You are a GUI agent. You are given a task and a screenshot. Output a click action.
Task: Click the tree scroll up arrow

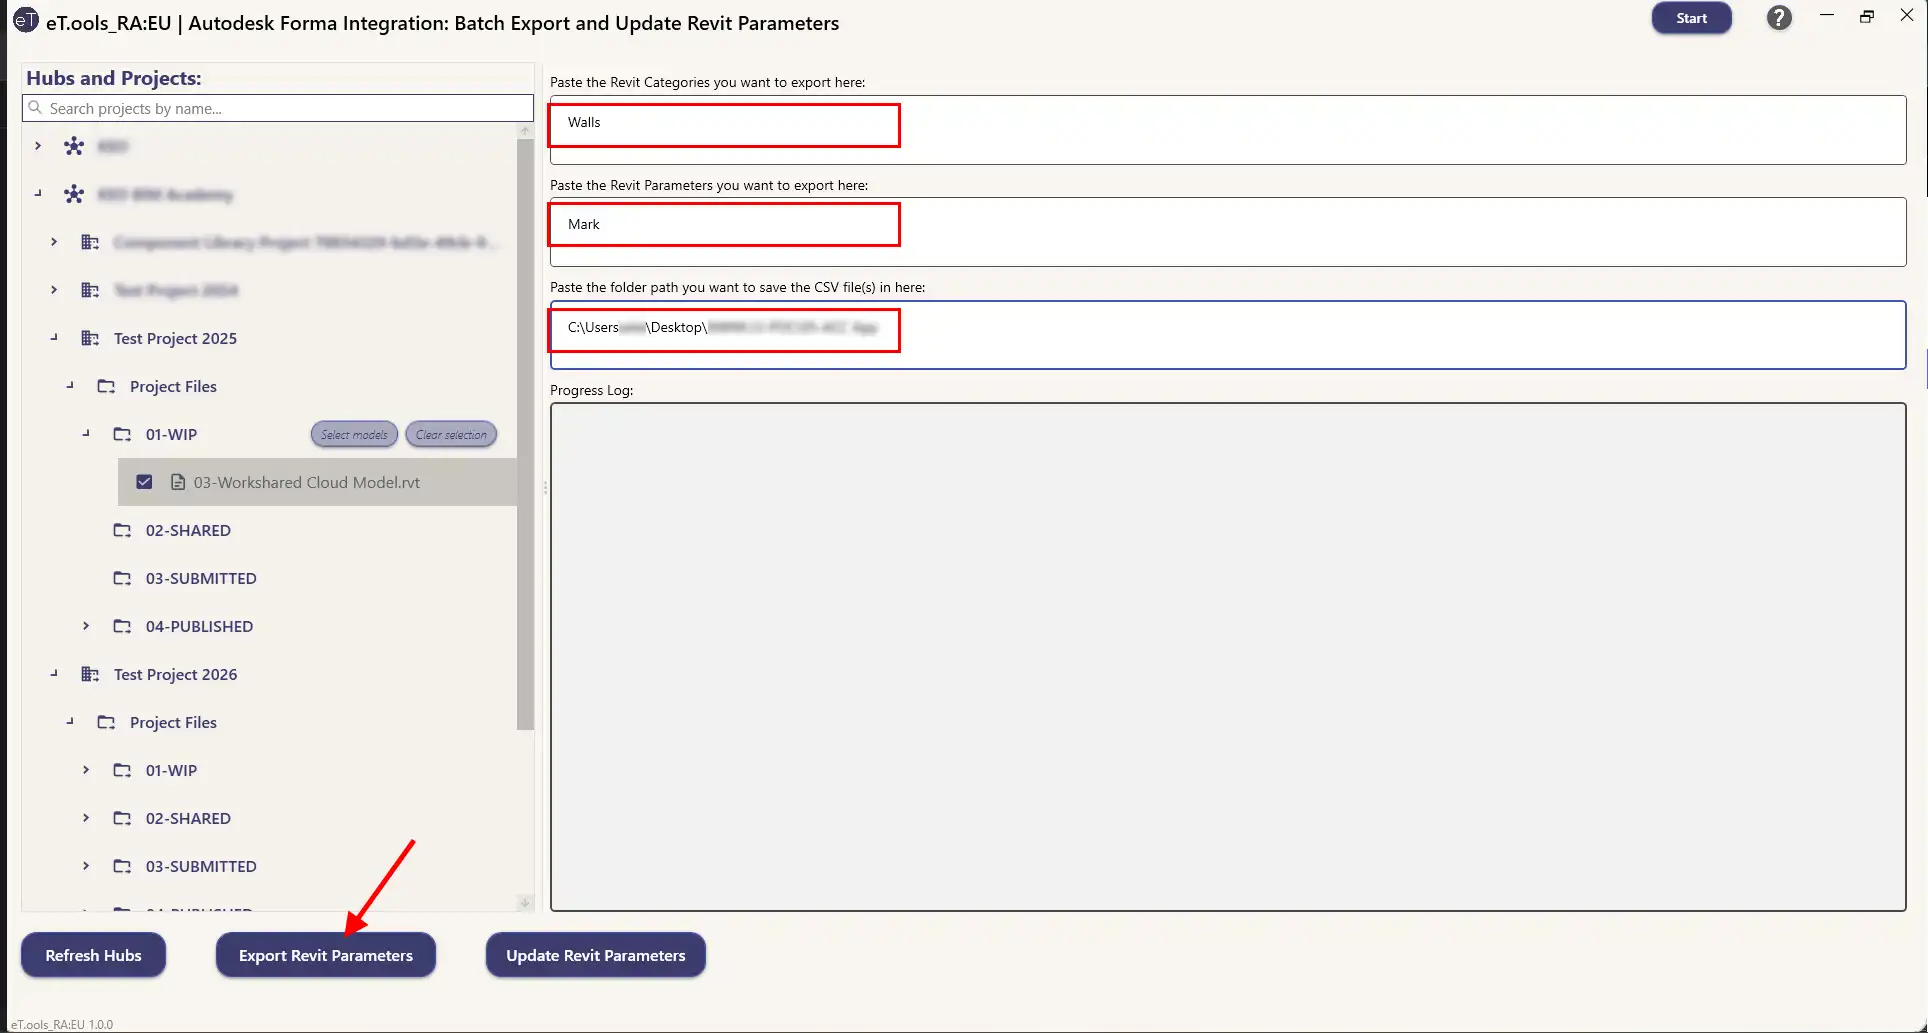[525, 131]
